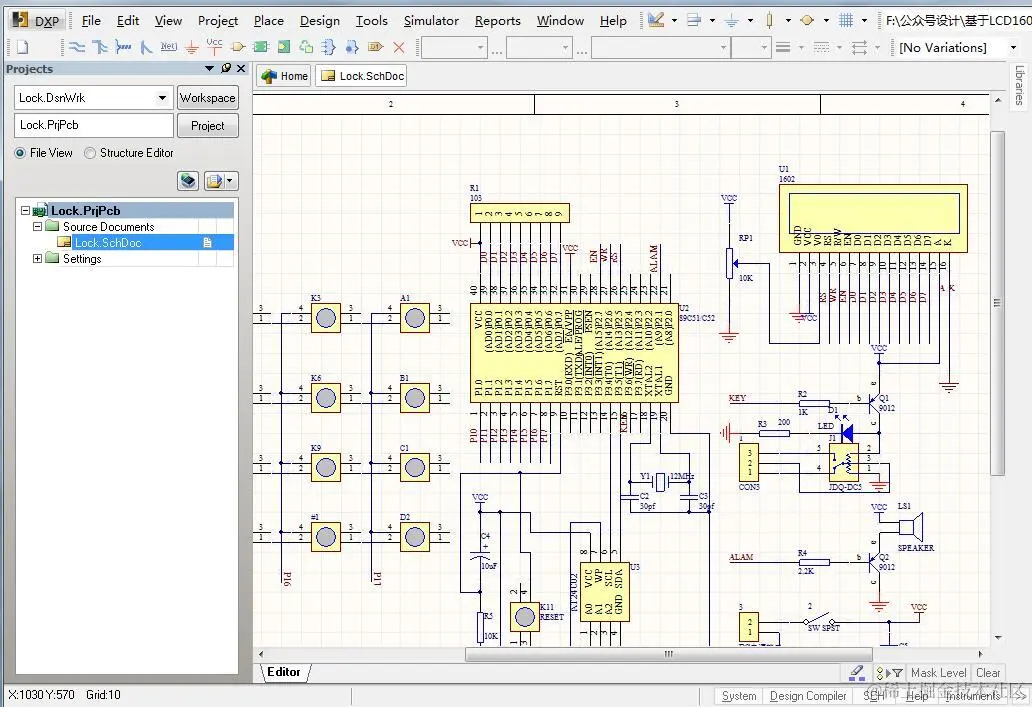Click the Clear button in the status bar
The image size is (1032, 707).
pos(988,672)
